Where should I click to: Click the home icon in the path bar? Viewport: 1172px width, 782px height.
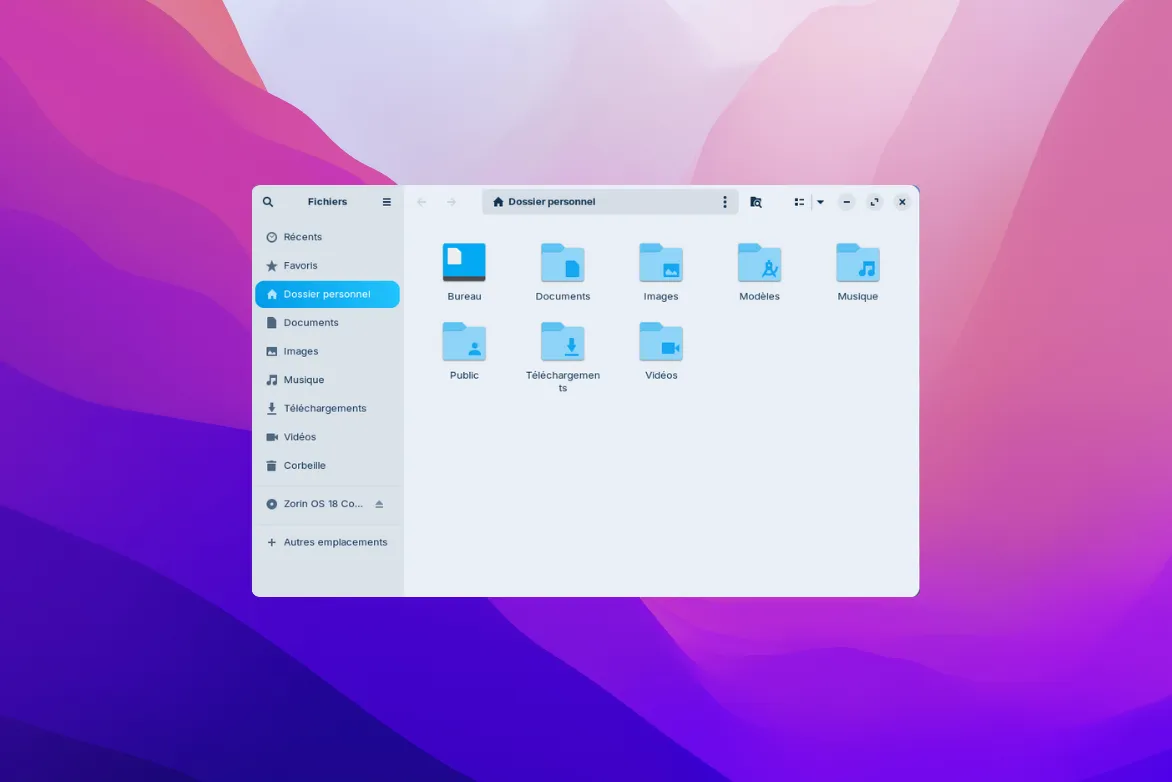tap(497, 201)
